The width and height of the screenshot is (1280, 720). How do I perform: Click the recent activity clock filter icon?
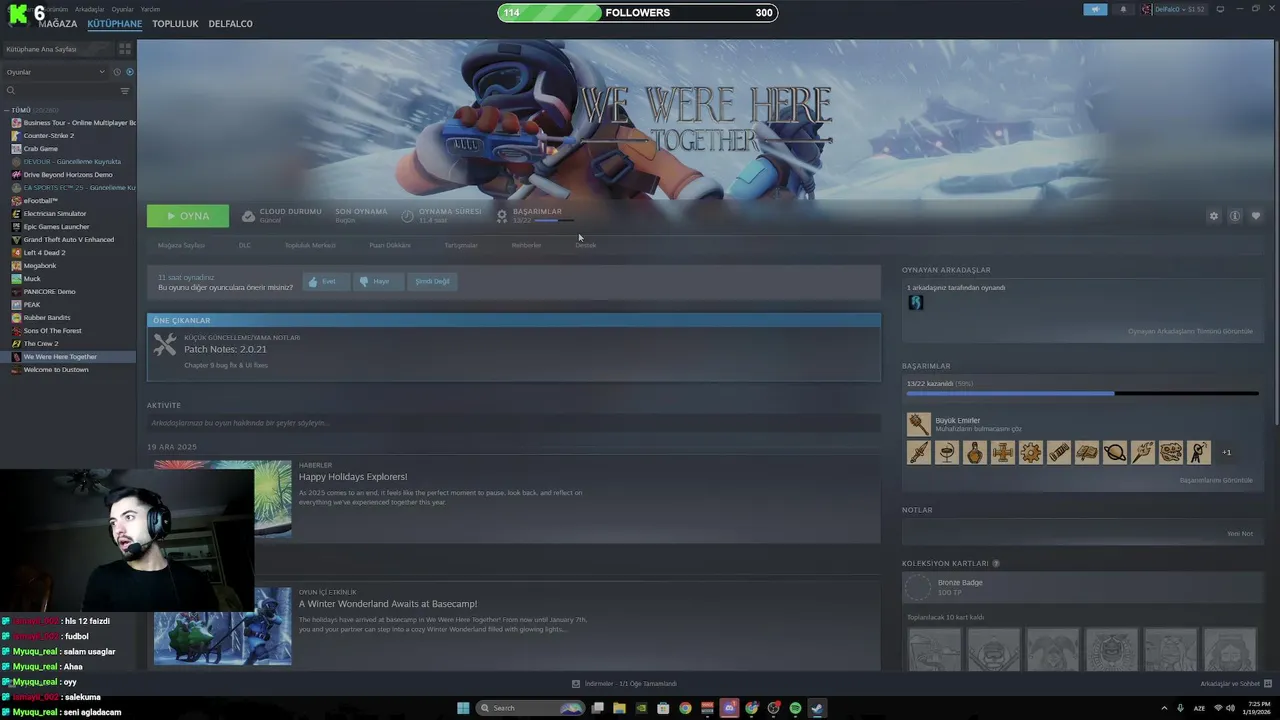tap(116, 72)
